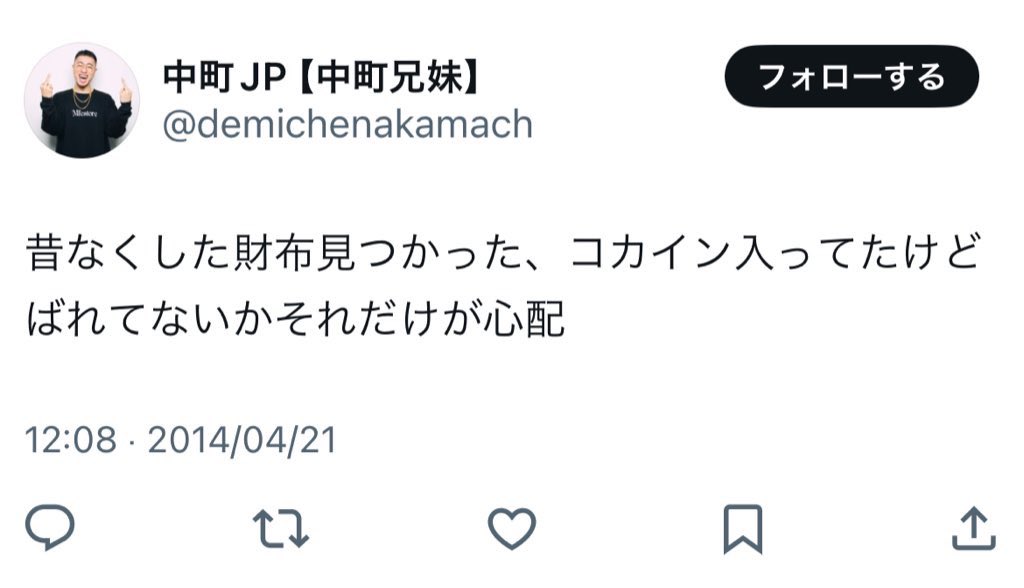
Task: Retweet this post using the arrows icon
Action: (281, 528)
